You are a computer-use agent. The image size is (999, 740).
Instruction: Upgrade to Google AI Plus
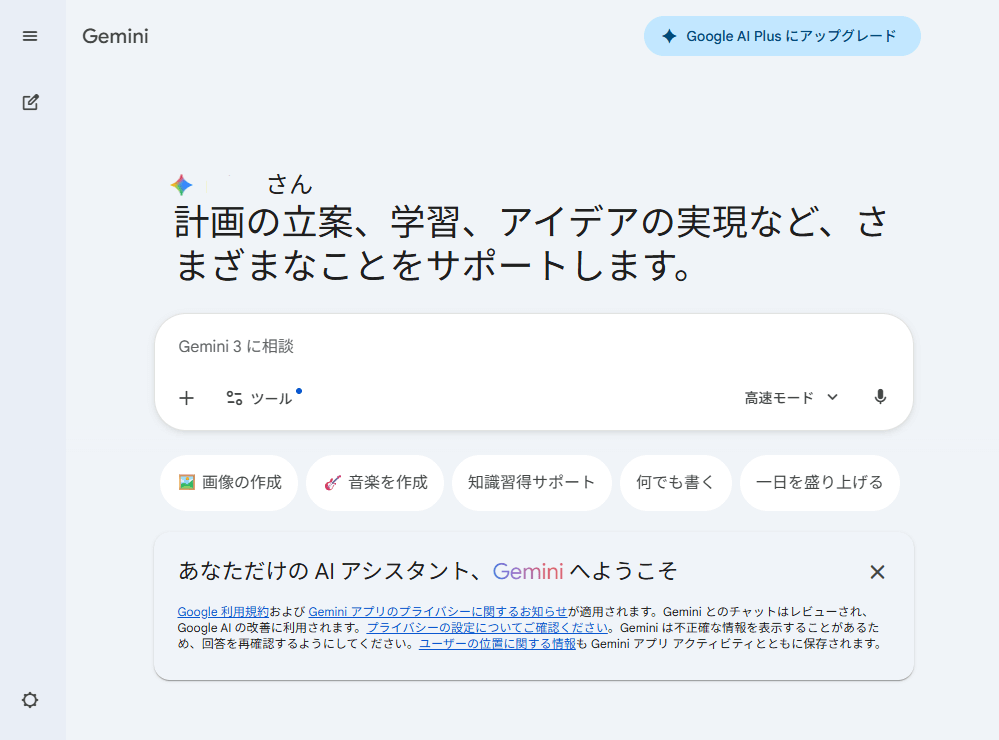tap(782, 36)
